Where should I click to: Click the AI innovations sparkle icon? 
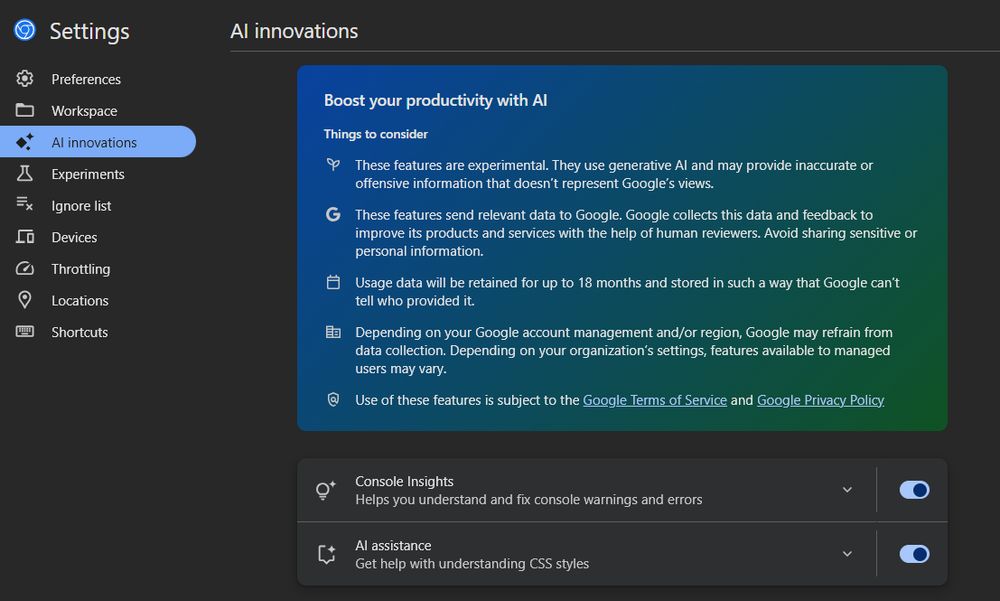pyautogui.click(x=25, y=142)
